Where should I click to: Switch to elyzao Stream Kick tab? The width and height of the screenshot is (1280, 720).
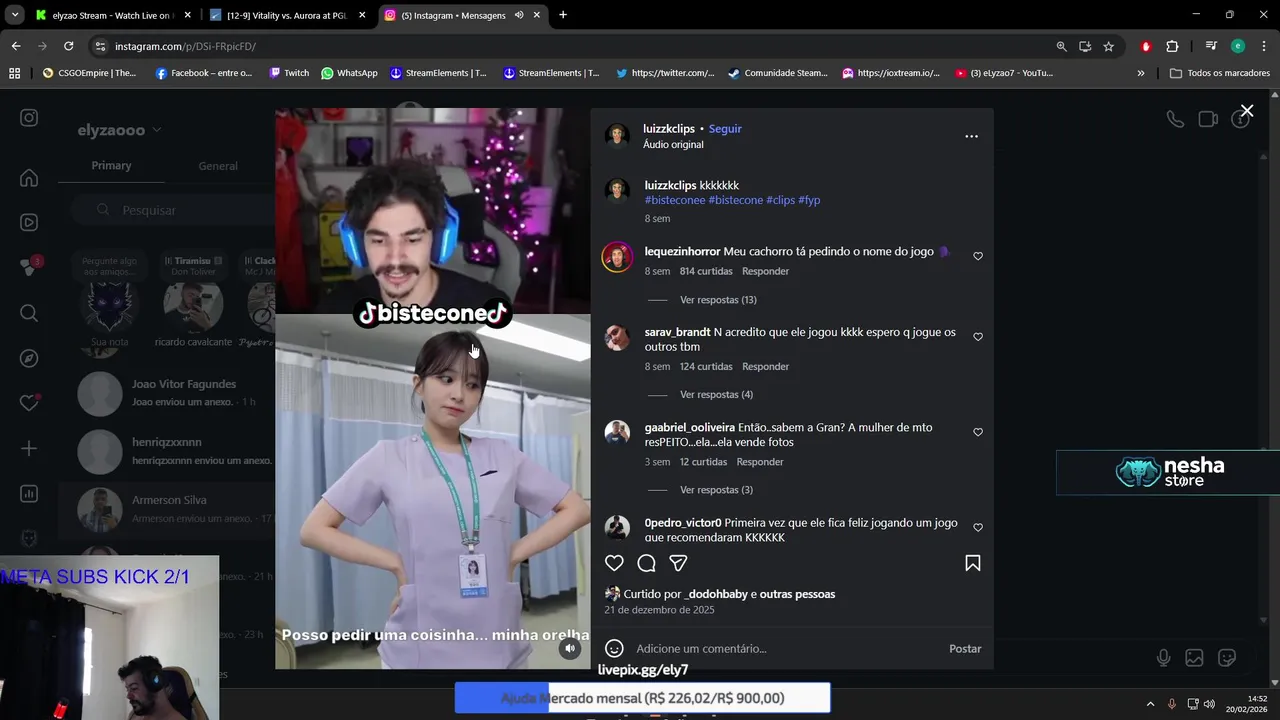(x=113, y=15)
